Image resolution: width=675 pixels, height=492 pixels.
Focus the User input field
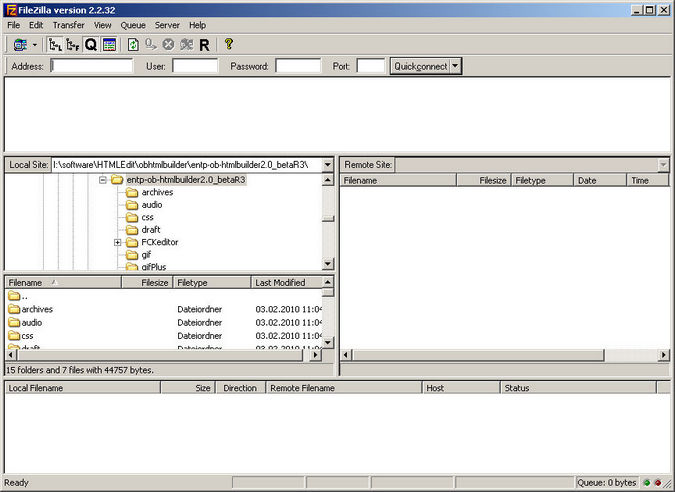(x=195, y=66)
